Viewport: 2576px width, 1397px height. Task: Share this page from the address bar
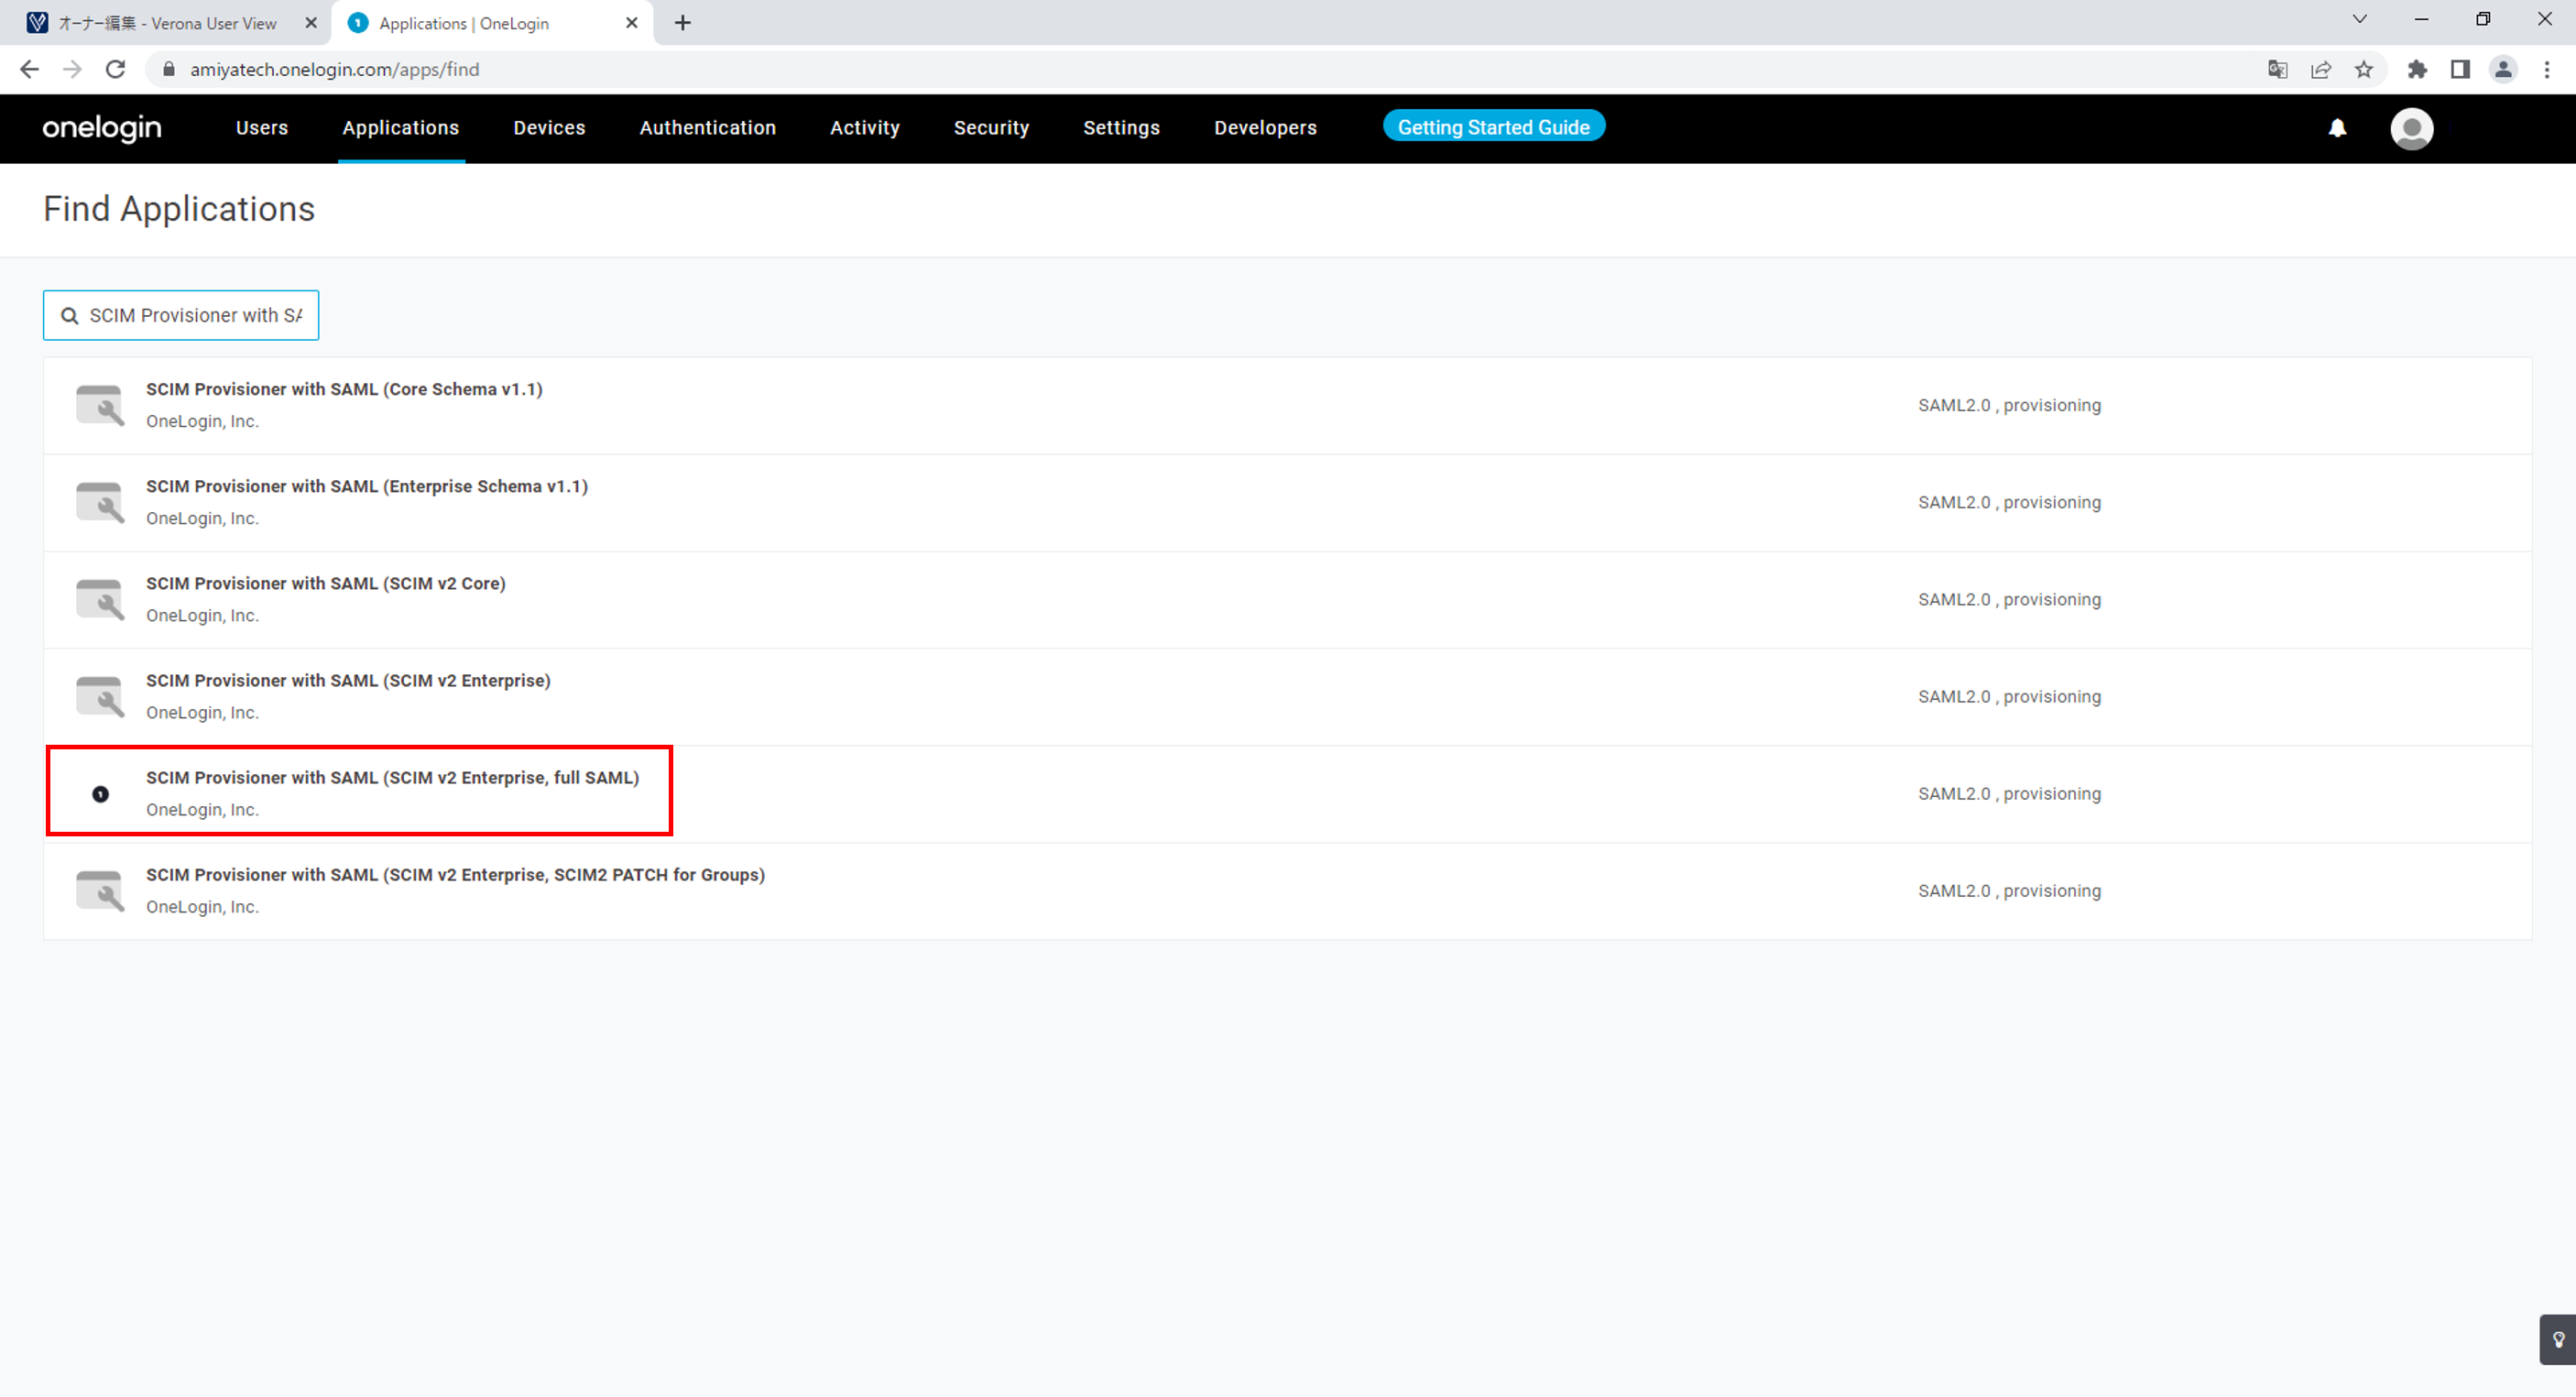pos(2320,69)
